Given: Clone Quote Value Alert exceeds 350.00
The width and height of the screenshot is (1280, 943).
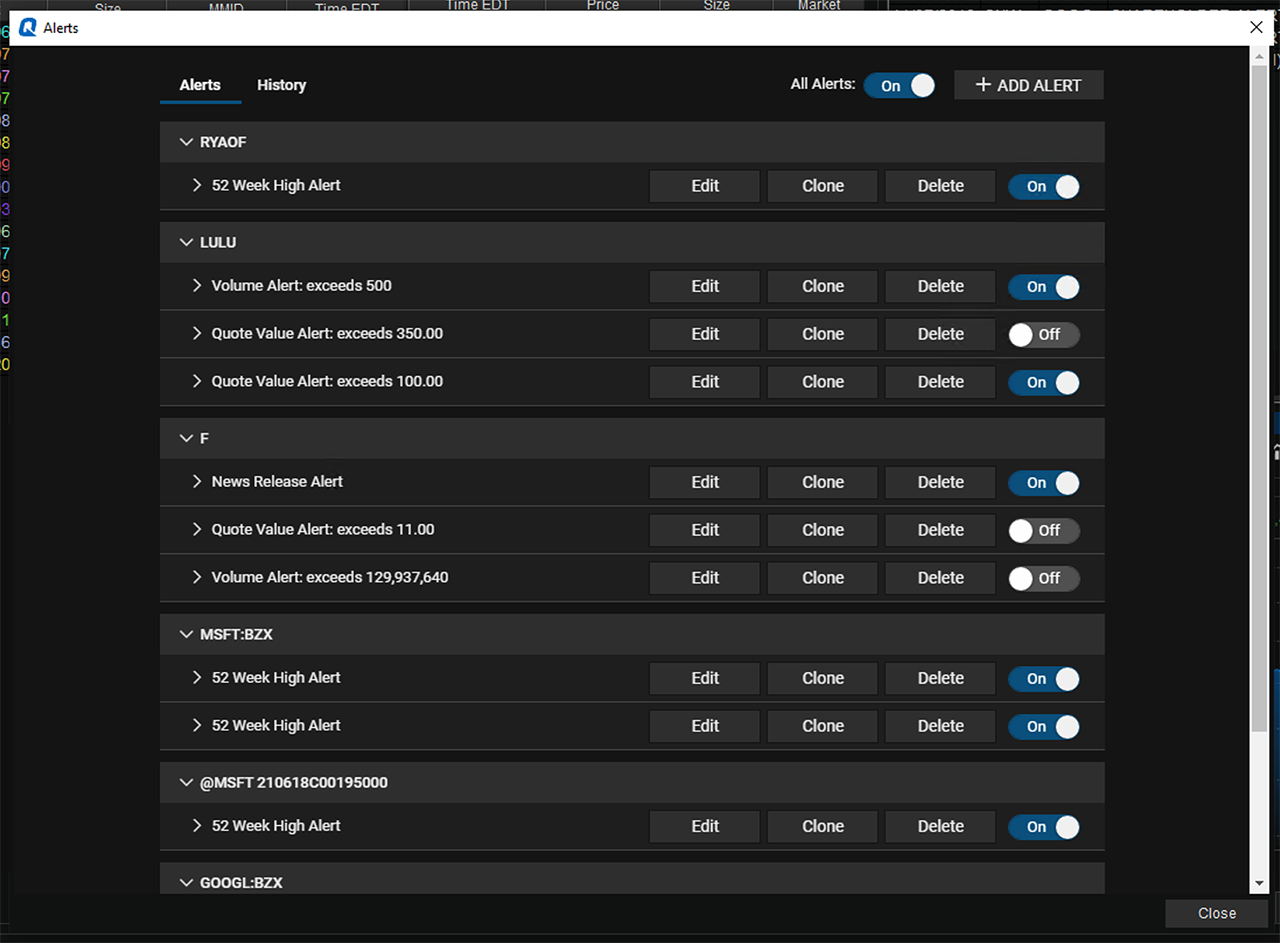Looking at the screenshot, I should [823, 334].
